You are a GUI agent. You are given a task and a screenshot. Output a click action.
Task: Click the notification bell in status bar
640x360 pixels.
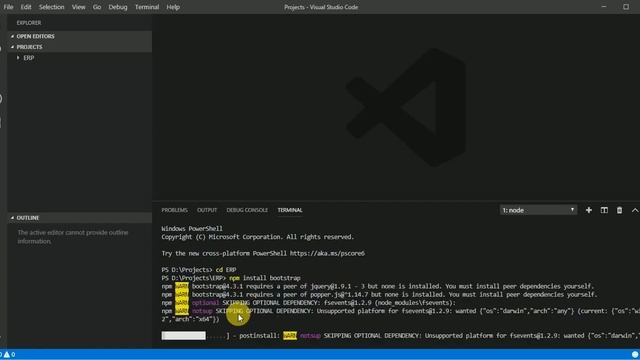click(x=635, y=354)
